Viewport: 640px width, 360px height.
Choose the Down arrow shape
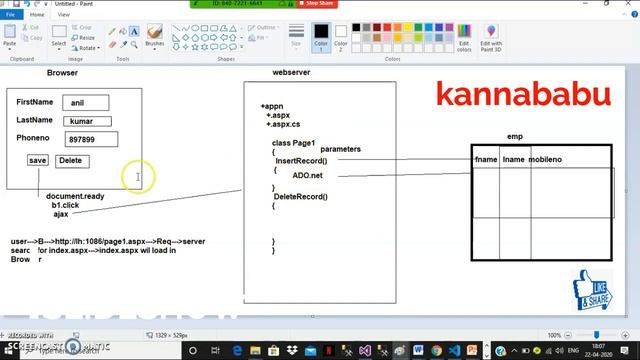(176, 47)
